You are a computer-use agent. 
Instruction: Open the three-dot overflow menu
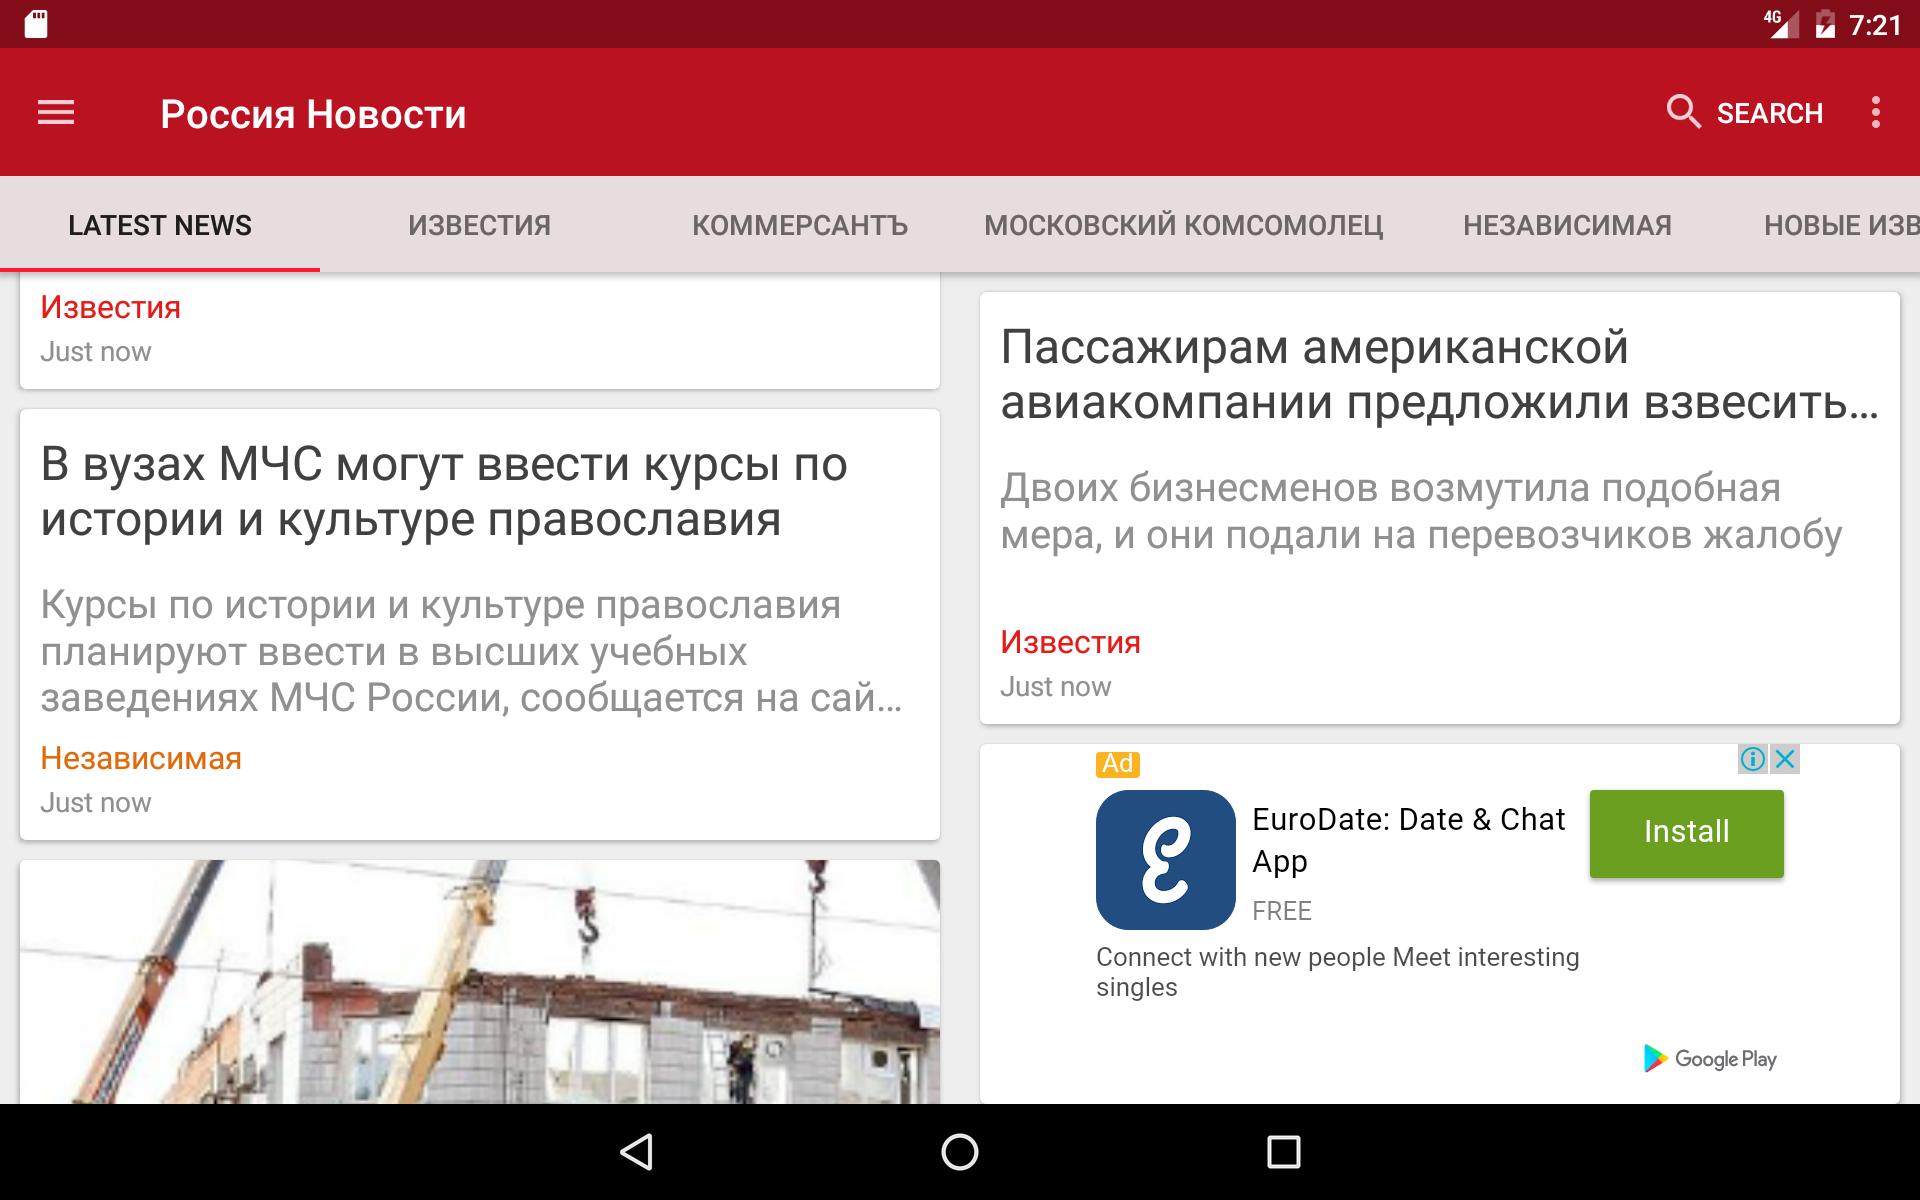pos(1876,112)
